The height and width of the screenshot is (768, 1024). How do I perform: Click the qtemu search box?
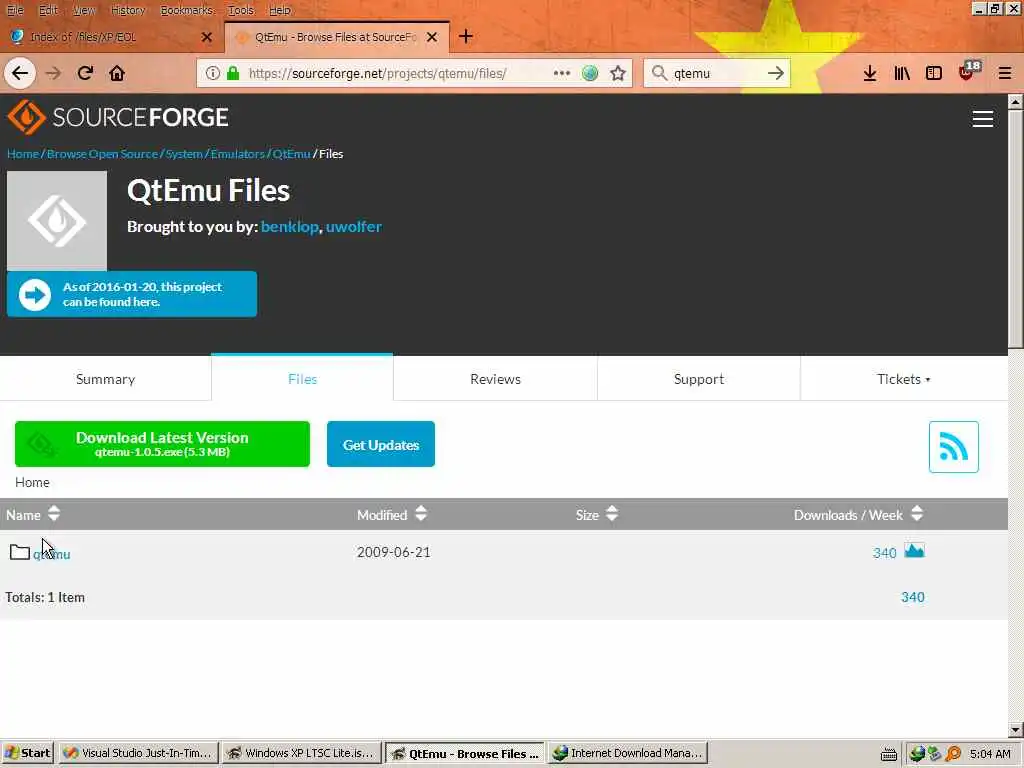[716, 73]
